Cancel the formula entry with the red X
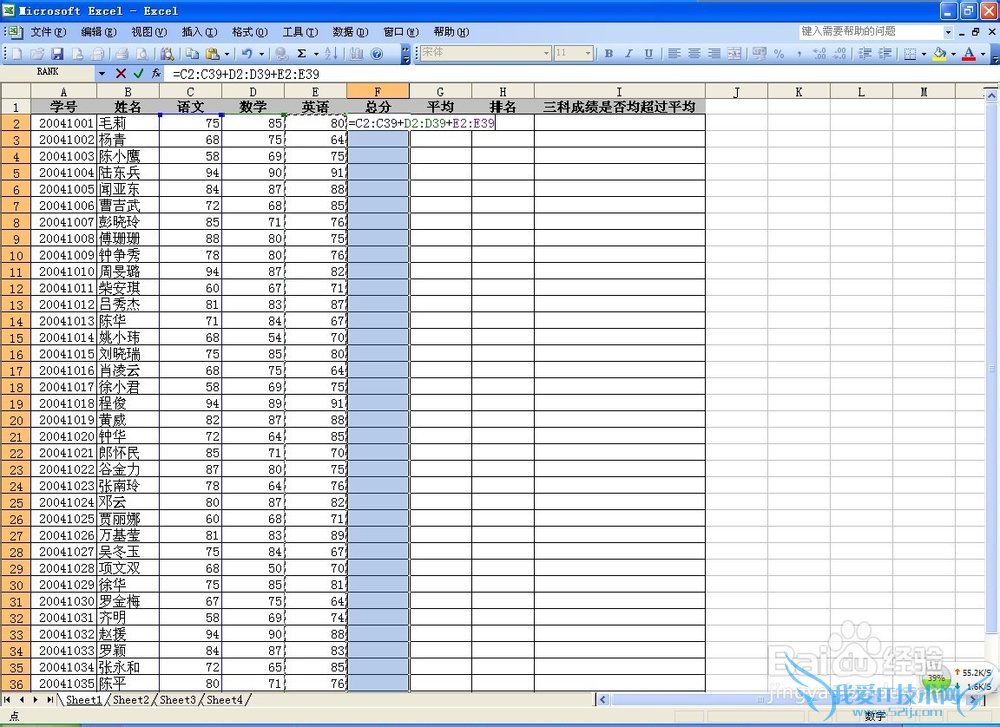This screenshot has height=727, width=1000. click(x=121, y=74)
